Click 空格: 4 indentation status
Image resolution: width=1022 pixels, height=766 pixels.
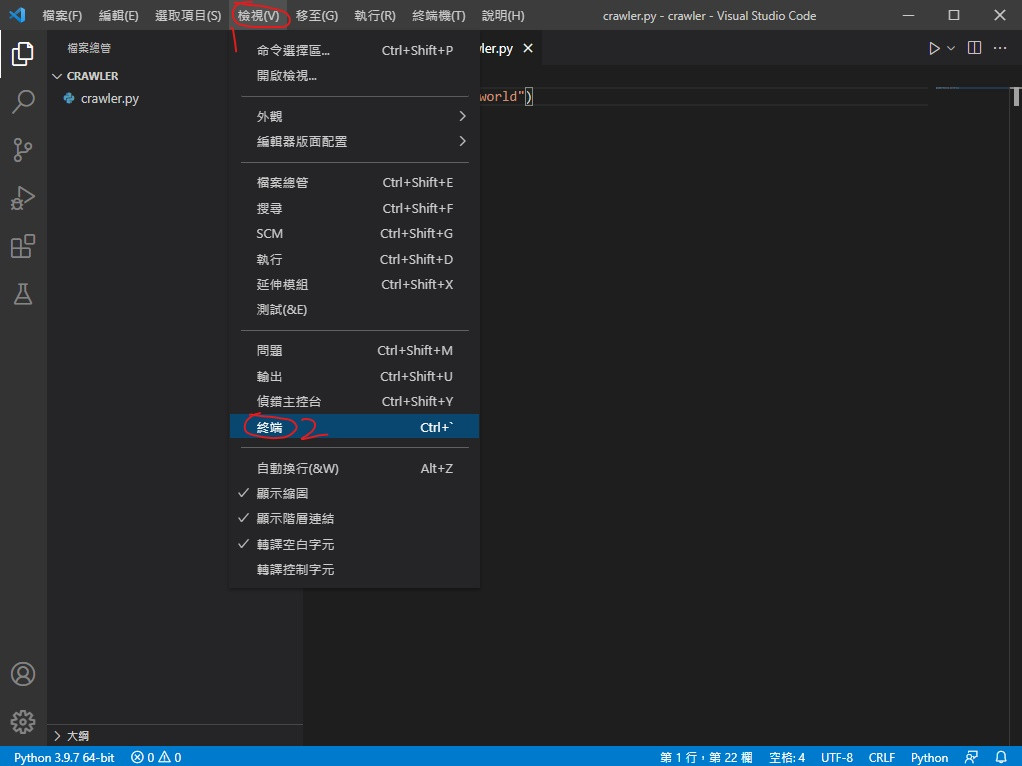click(787, 757)
